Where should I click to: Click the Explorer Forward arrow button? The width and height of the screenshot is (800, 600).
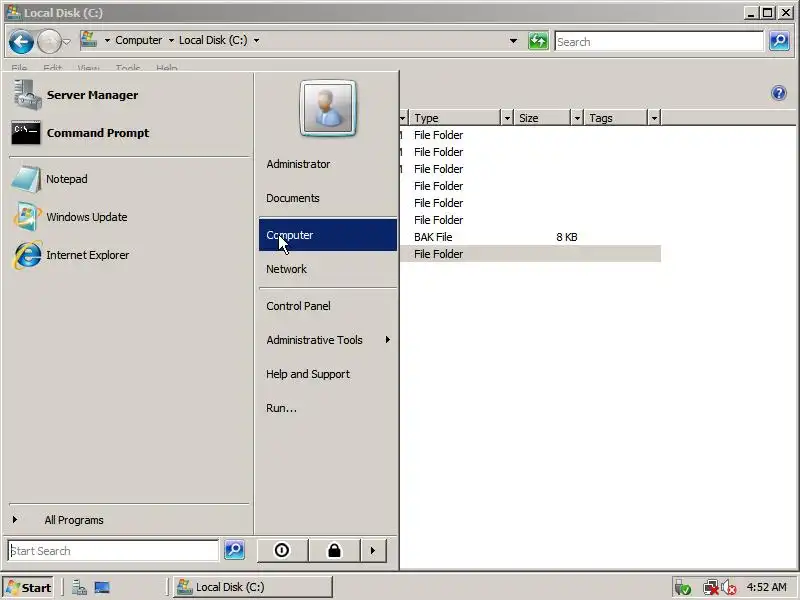point(49,41)
